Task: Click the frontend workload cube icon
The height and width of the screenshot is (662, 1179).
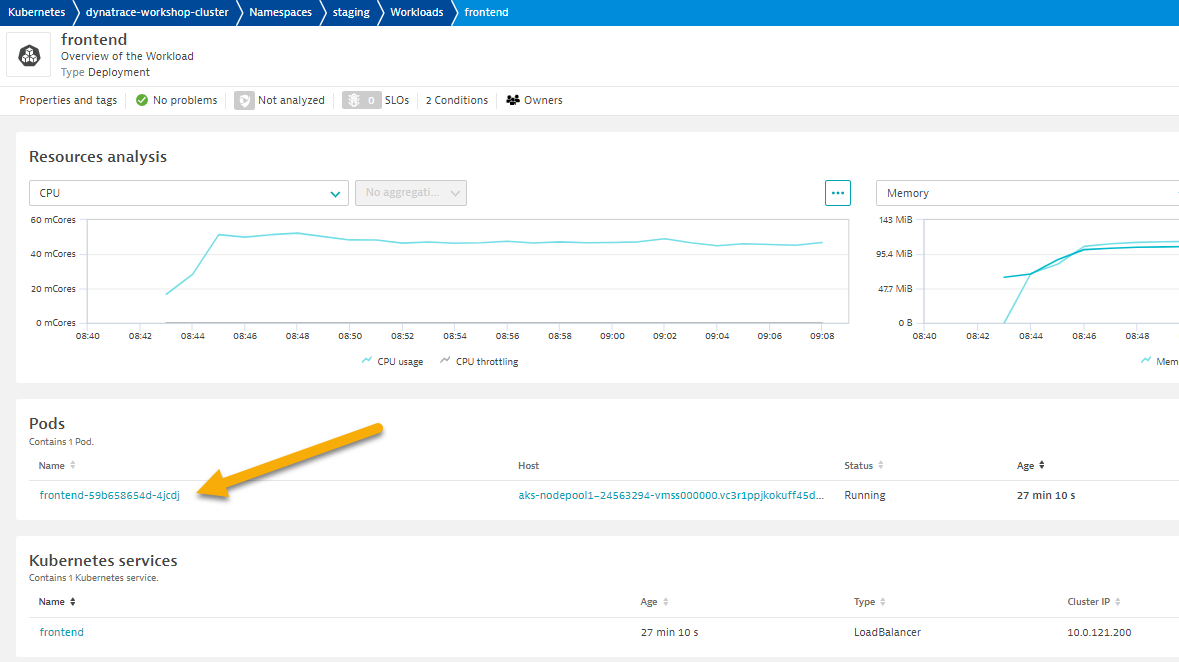Action: pos(28,54)
